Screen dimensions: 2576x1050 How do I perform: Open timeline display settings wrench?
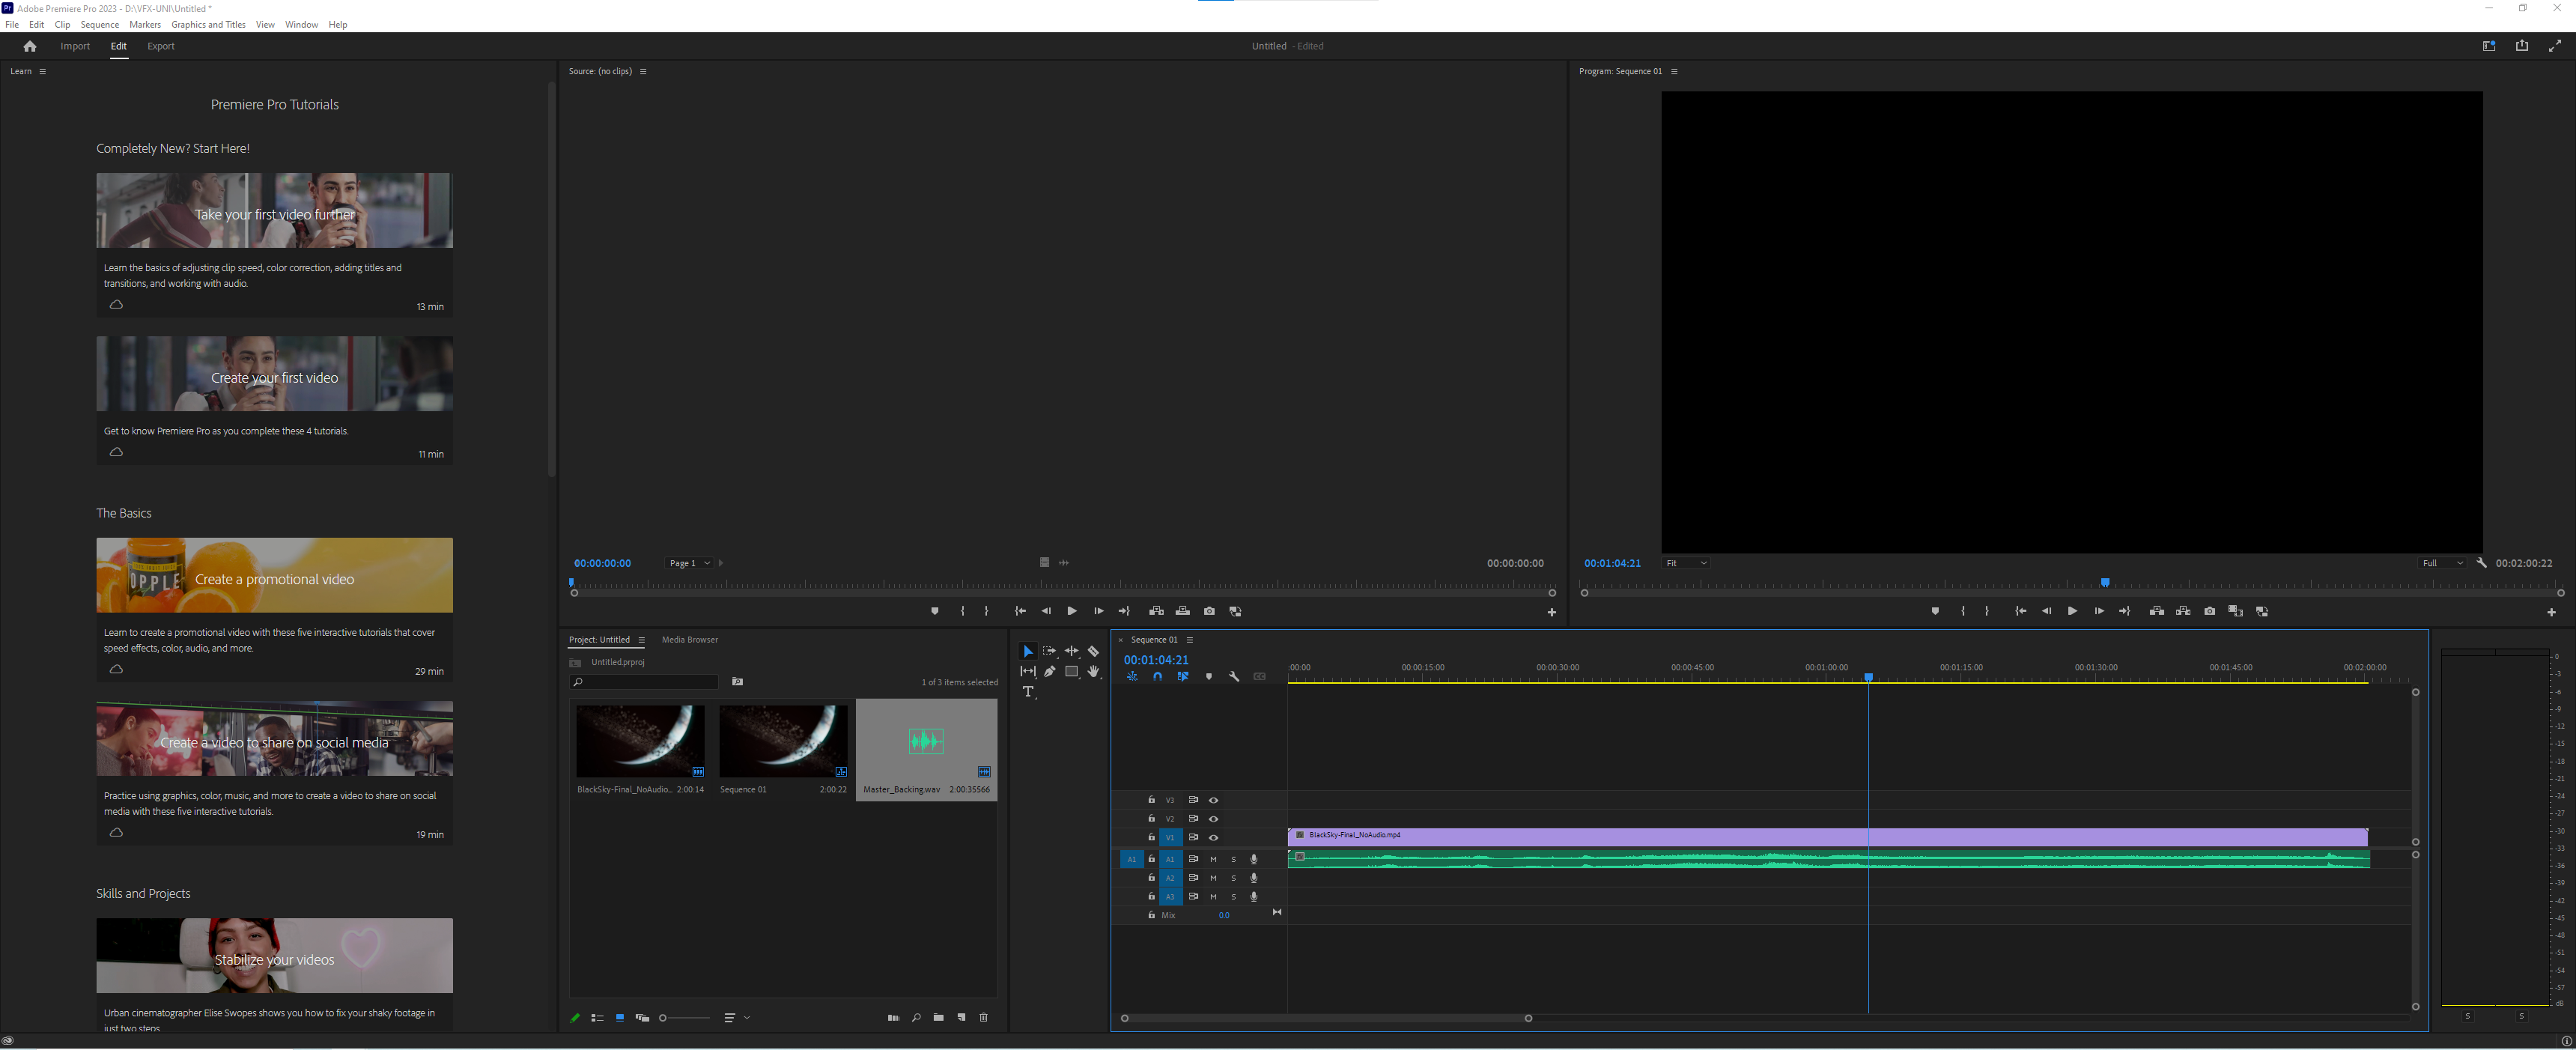click(1234, 677)
